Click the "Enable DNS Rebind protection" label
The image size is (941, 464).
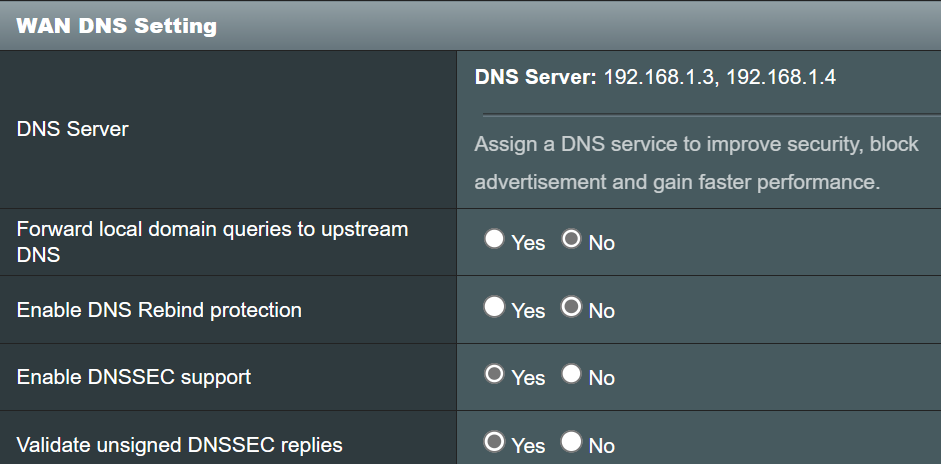[159, 310]
